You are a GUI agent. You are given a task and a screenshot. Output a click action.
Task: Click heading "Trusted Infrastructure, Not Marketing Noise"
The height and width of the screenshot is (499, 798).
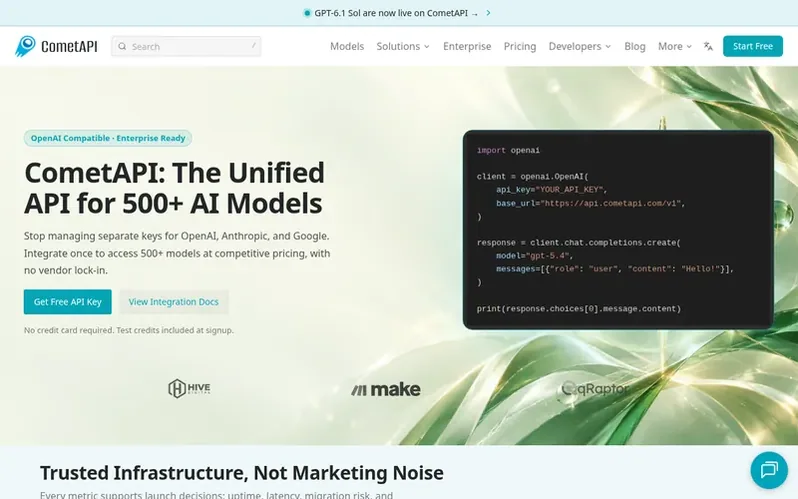tap(242, 473)
